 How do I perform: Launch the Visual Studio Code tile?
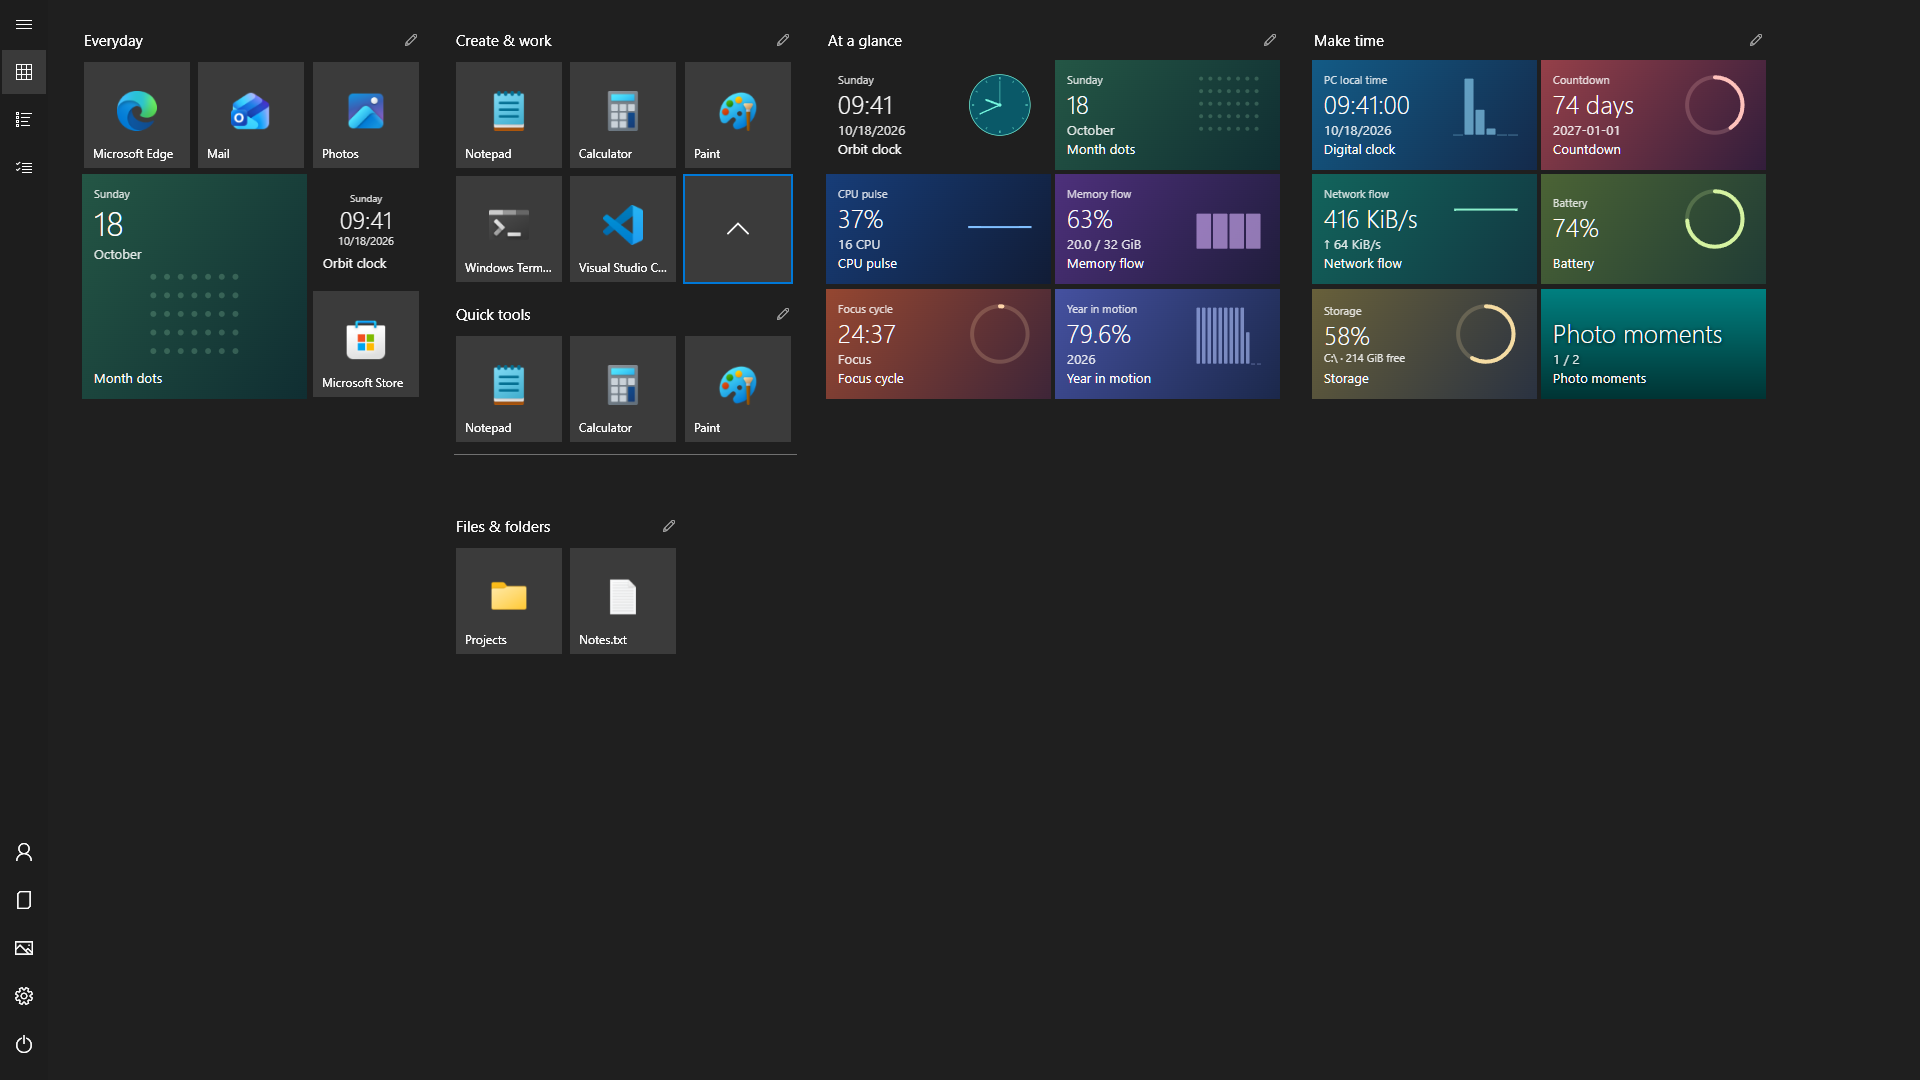(623, 229)
